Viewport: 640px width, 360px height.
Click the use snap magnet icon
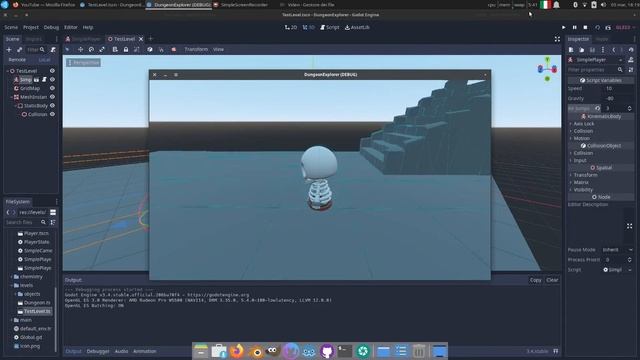pyautogui.click(x=161, y=49)
